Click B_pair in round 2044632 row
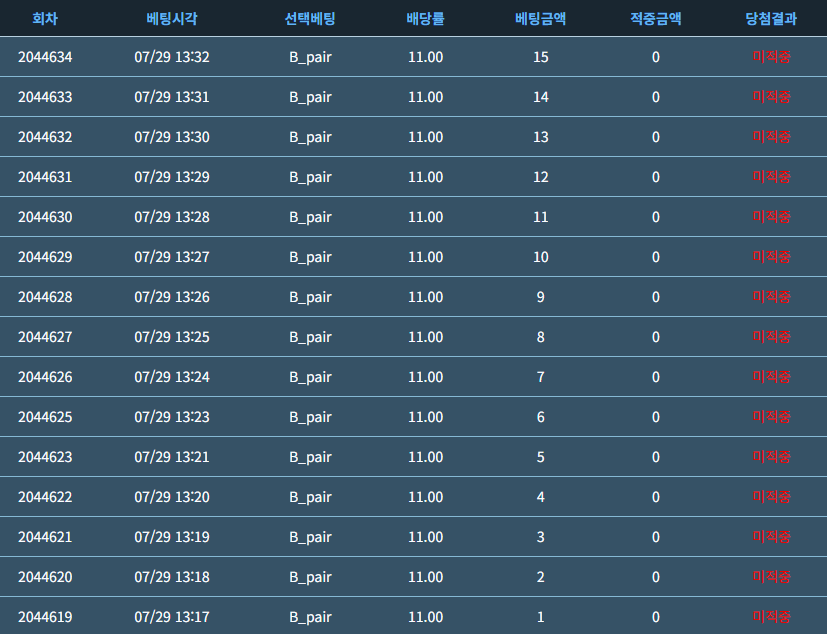 pyautogui.click(x=310, y=137)
